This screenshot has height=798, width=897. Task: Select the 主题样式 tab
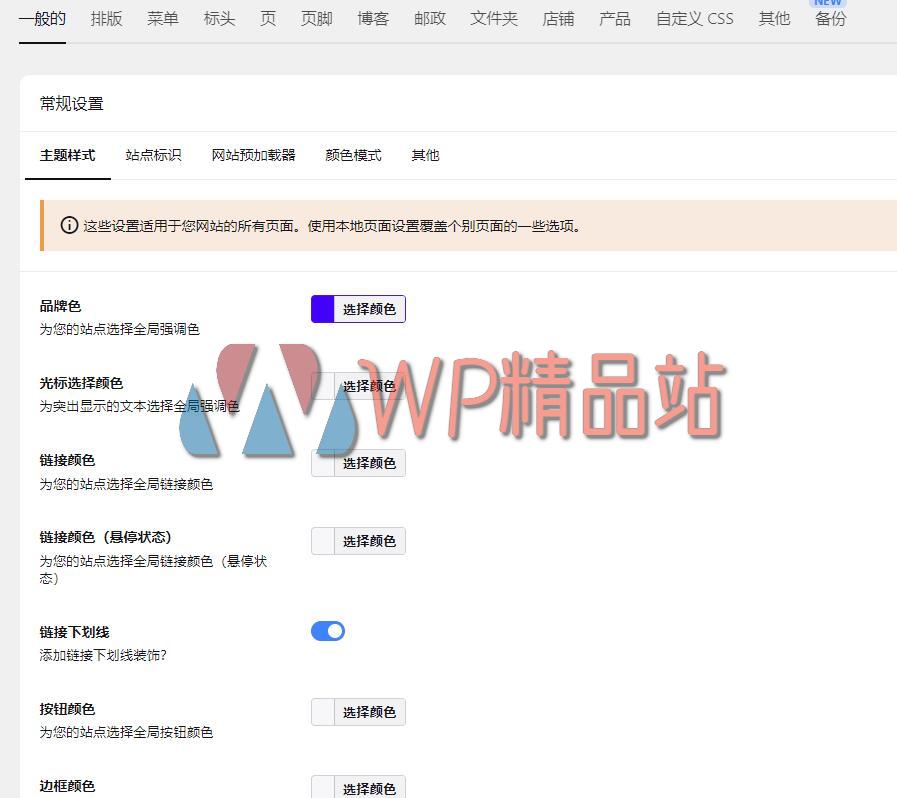point(67,155)
